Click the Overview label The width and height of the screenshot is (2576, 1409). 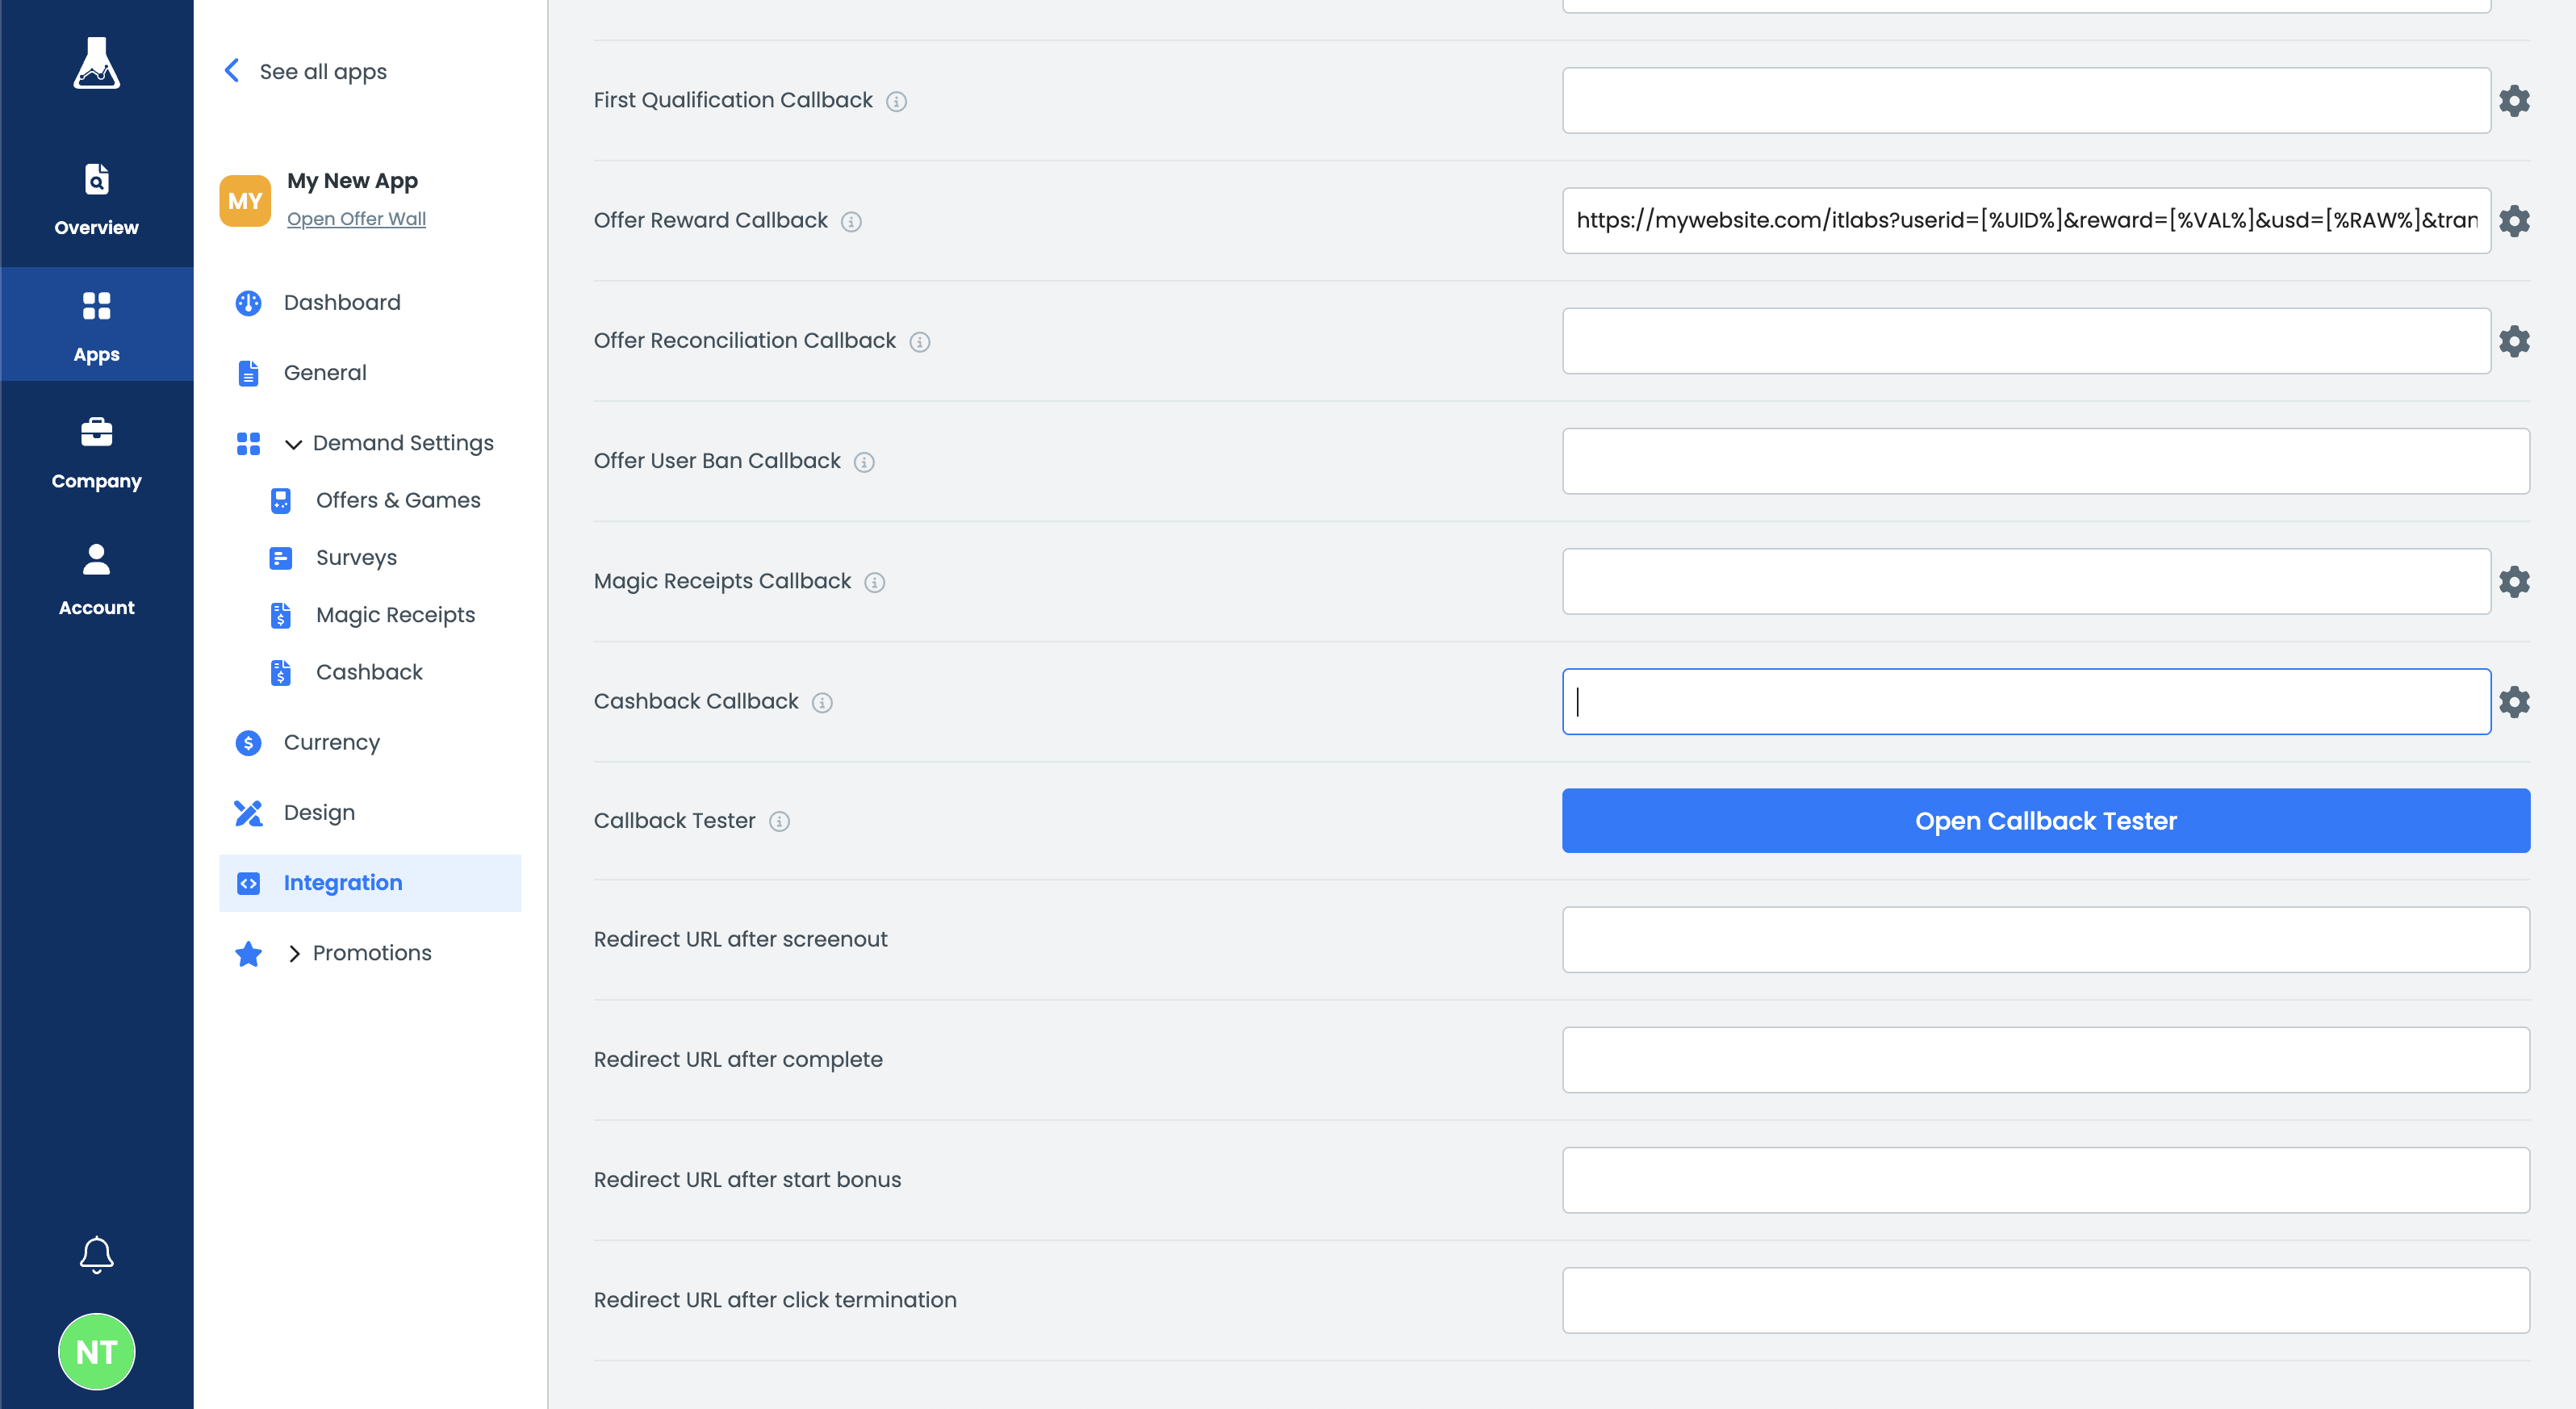point(96,227)
